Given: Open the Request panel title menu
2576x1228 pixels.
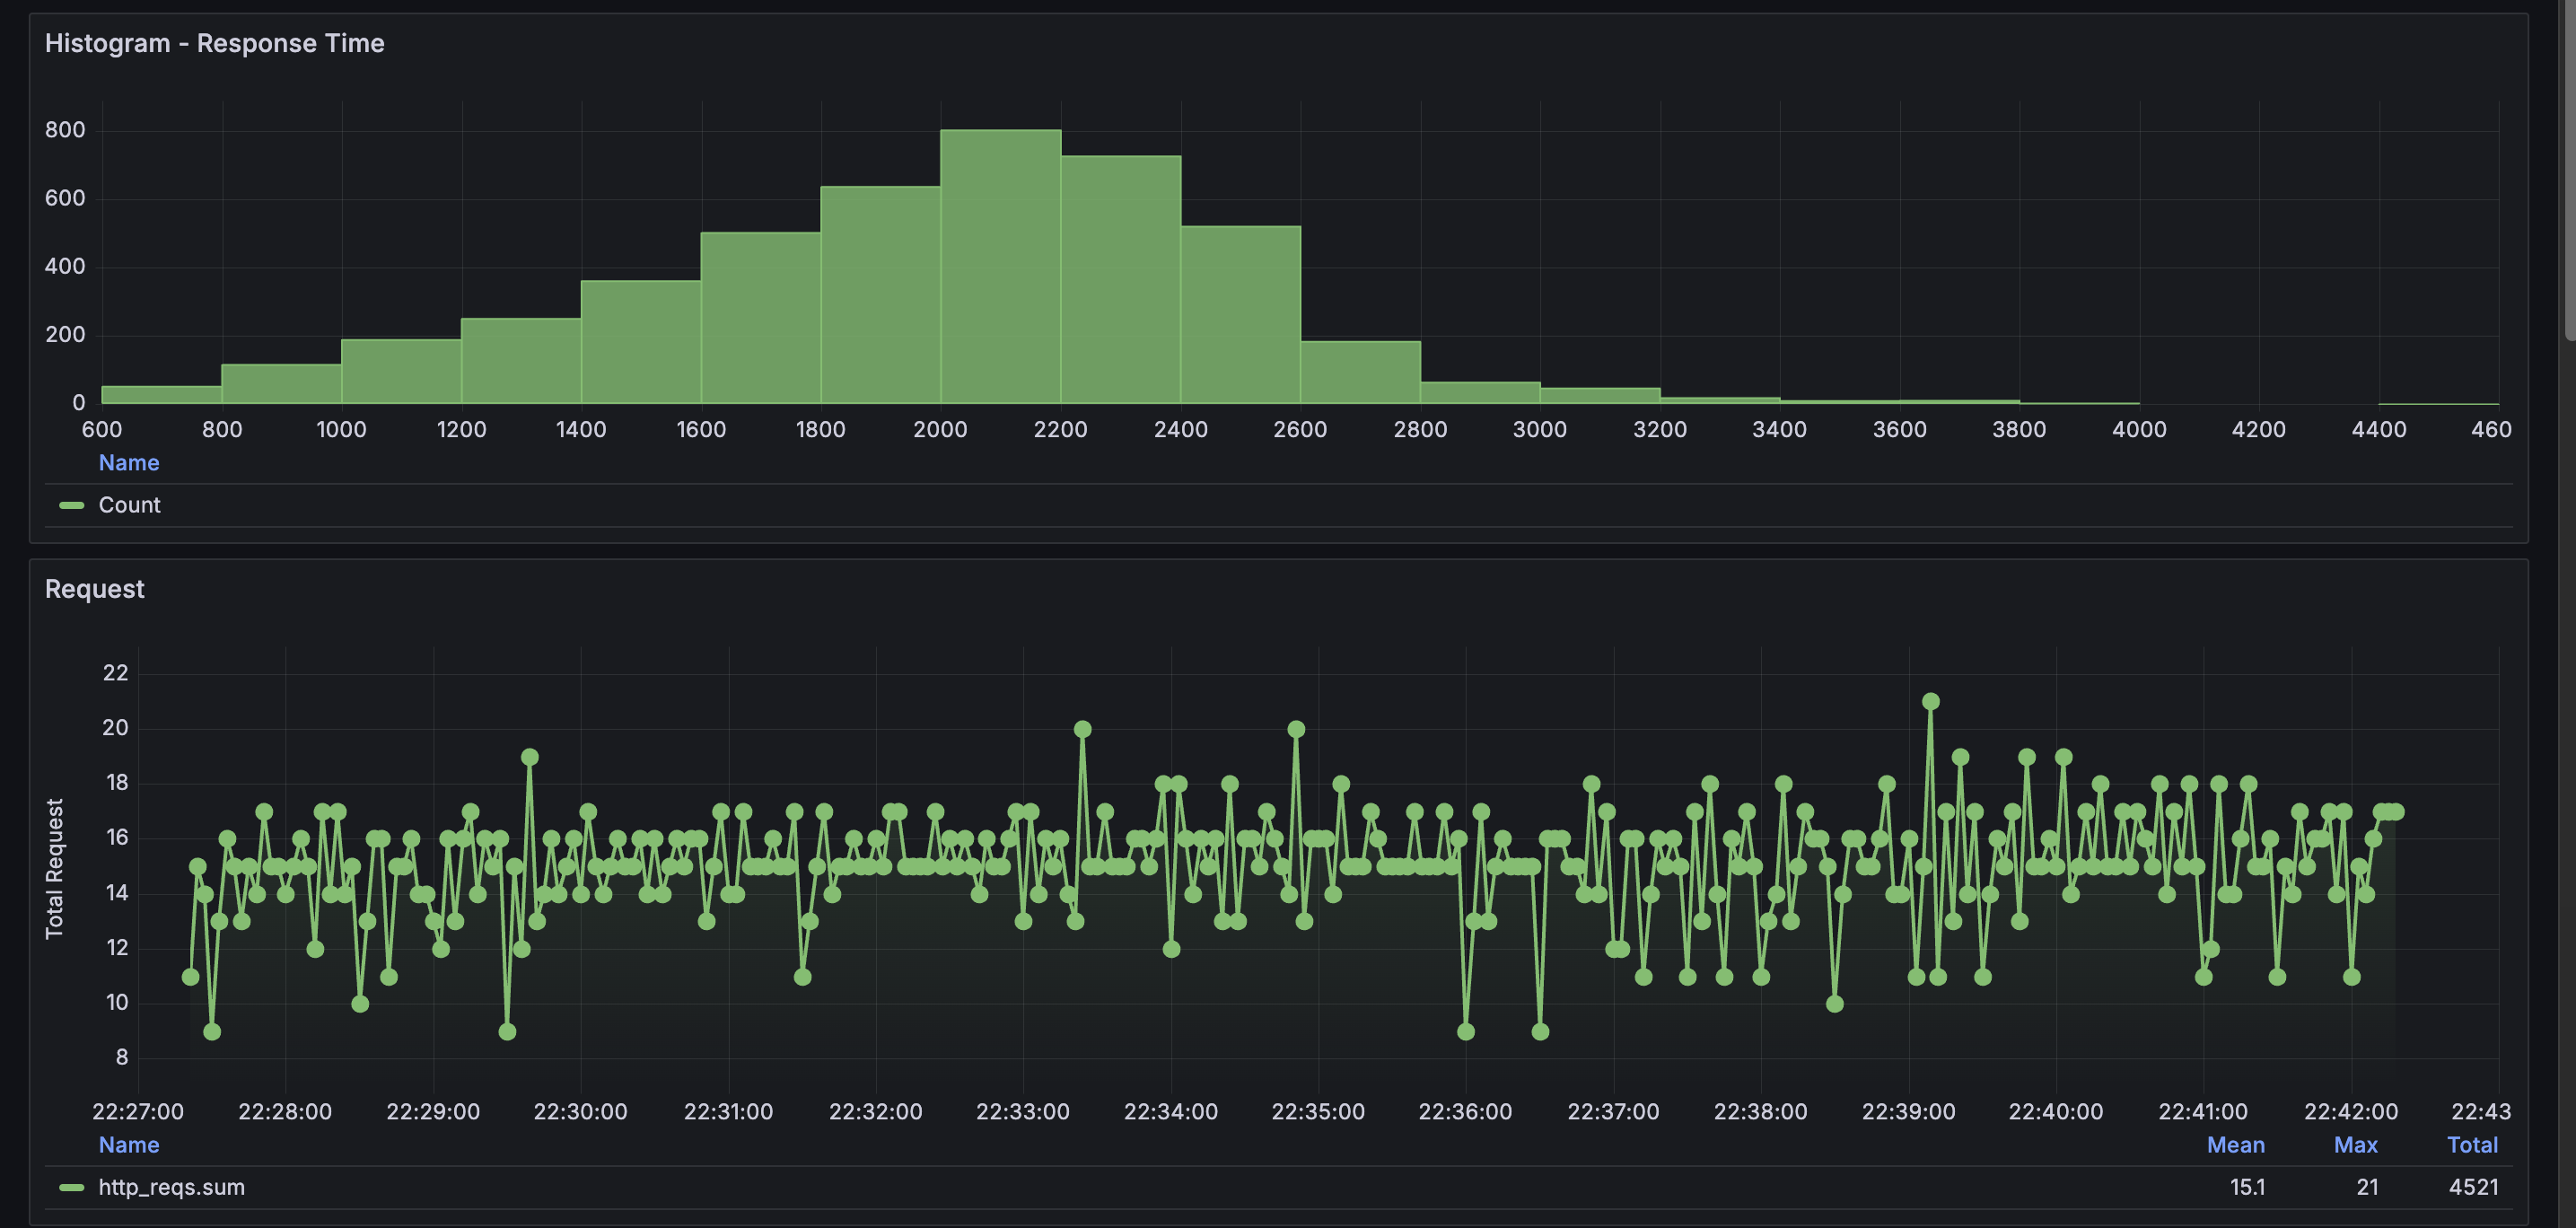Looking at the screenshot, I should 94,589.
